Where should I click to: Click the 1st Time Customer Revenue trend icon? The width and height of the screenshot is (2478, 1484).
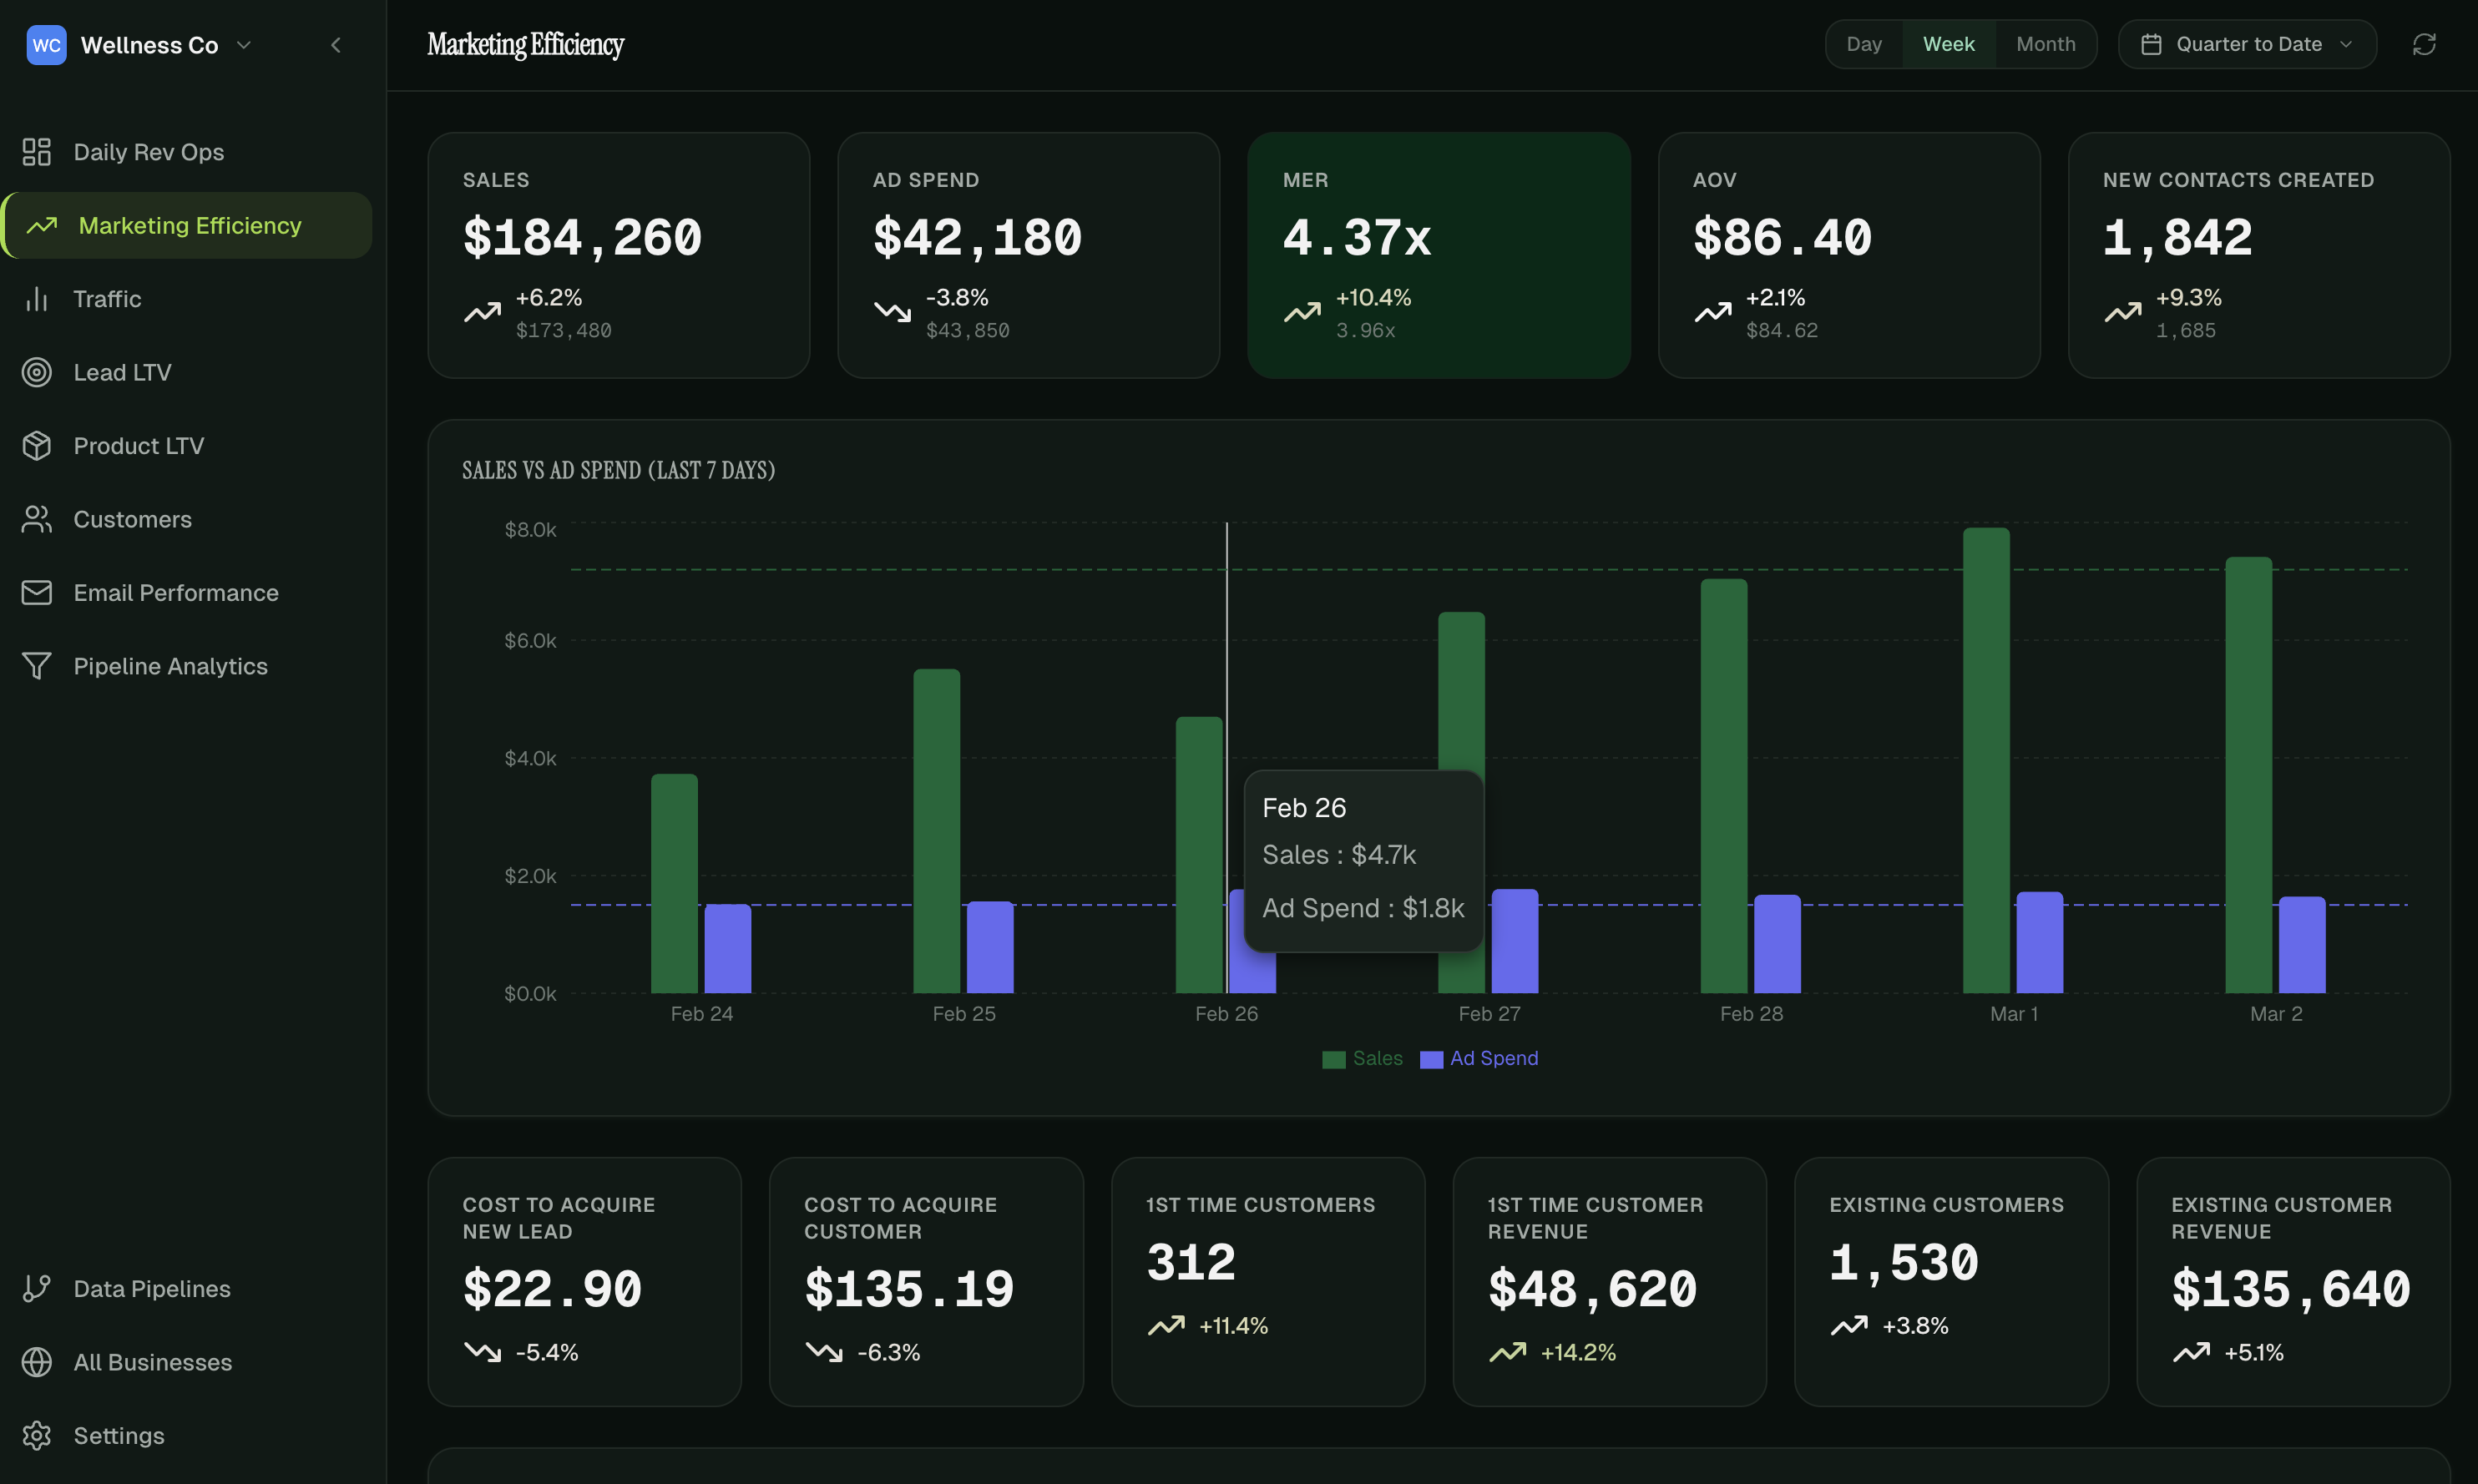pos(1507,1352)
